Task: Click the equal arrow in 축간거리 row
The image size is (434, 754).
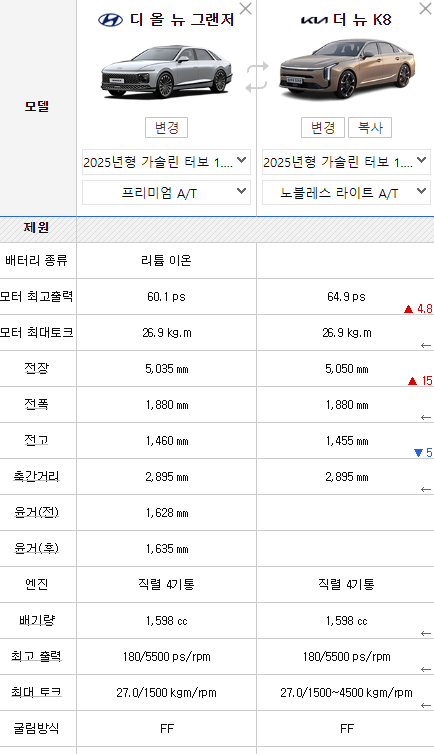Action: coord(426,490)
